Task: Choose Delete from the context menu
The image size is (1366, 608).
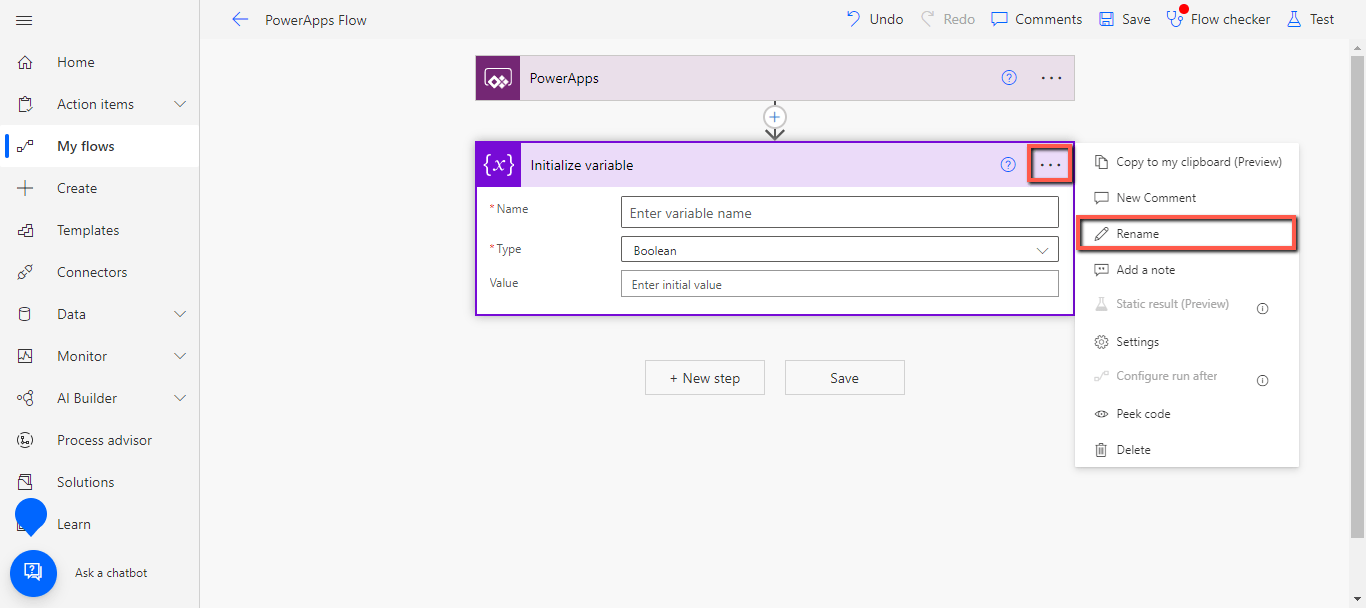Action: 1187,450
